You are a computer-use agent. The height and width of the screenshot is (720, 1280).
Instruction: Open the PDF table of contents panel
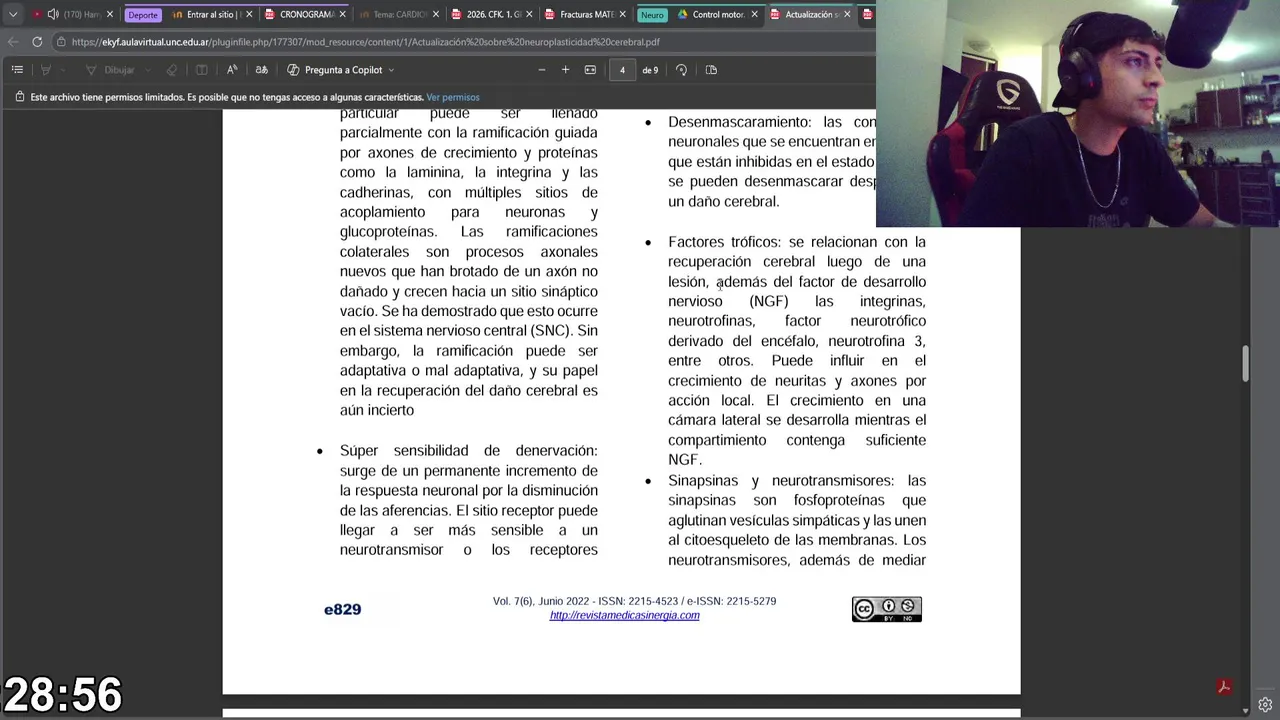coord(17,70)
